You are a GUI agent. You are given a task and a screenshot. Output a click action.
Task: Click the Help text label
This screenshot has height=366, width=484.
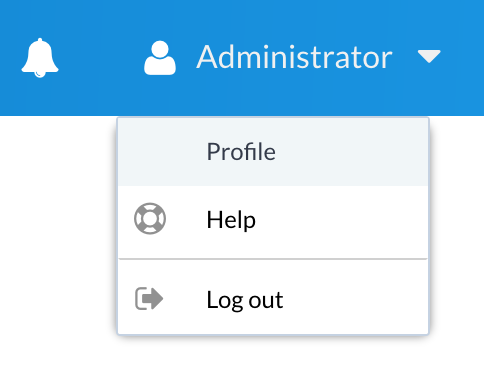(231, 220)
